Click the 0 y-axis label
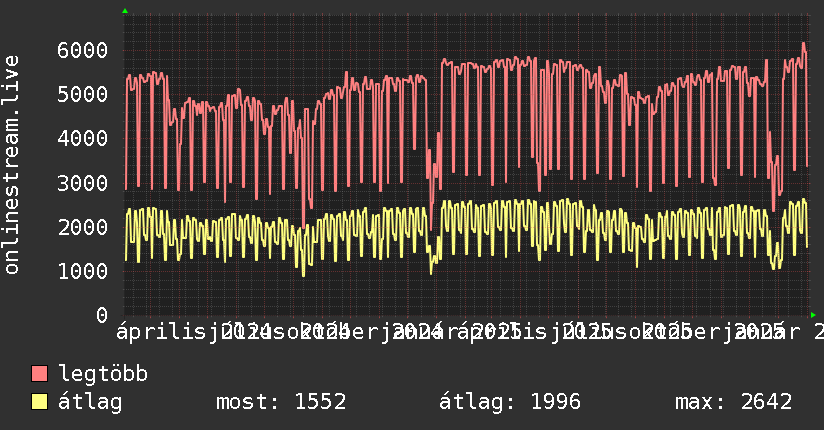824x430 pixels. point(102,315)
